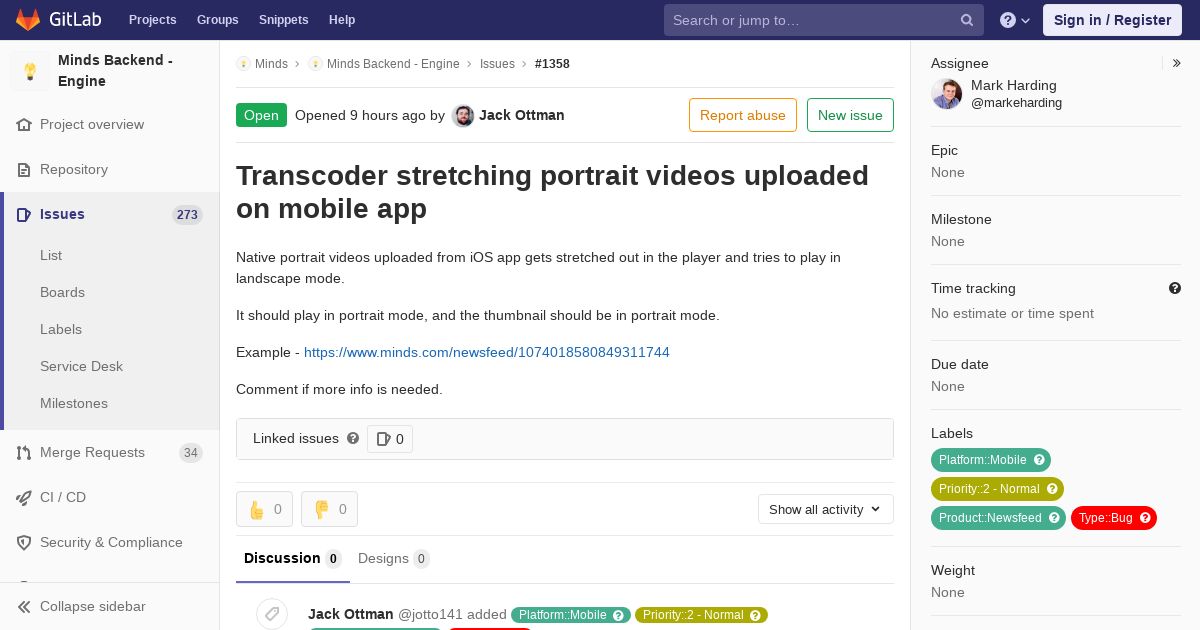Click help icon on sidebar Priority label
This screenshot has height=630, width=1200.
1053,489
